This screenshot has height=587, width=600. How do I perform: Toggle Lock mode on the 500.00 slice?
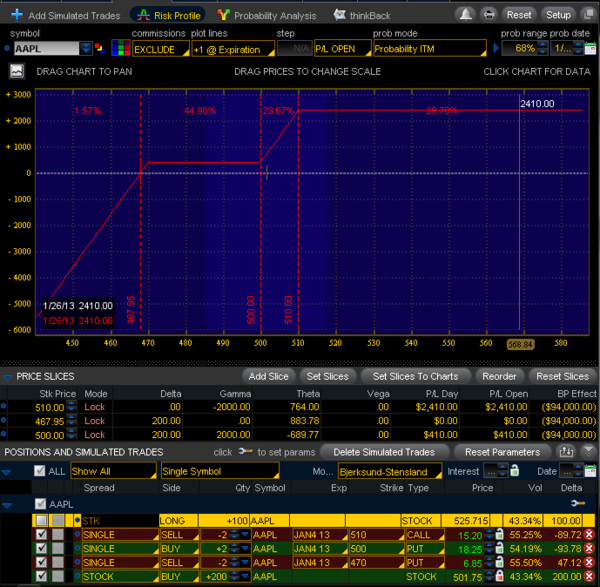pyautogui.click(x=95, y=435)
